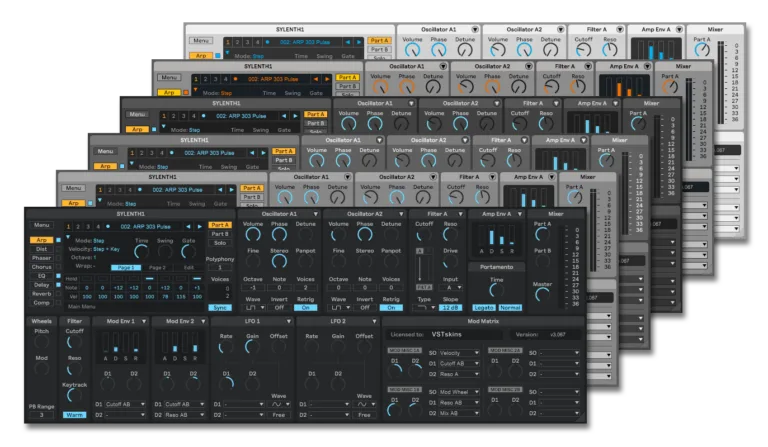The height and width of the screenshot is (447, 768).
Task: Click Menu button in rearmost light-skin window
Action: (x=201, y=41)
